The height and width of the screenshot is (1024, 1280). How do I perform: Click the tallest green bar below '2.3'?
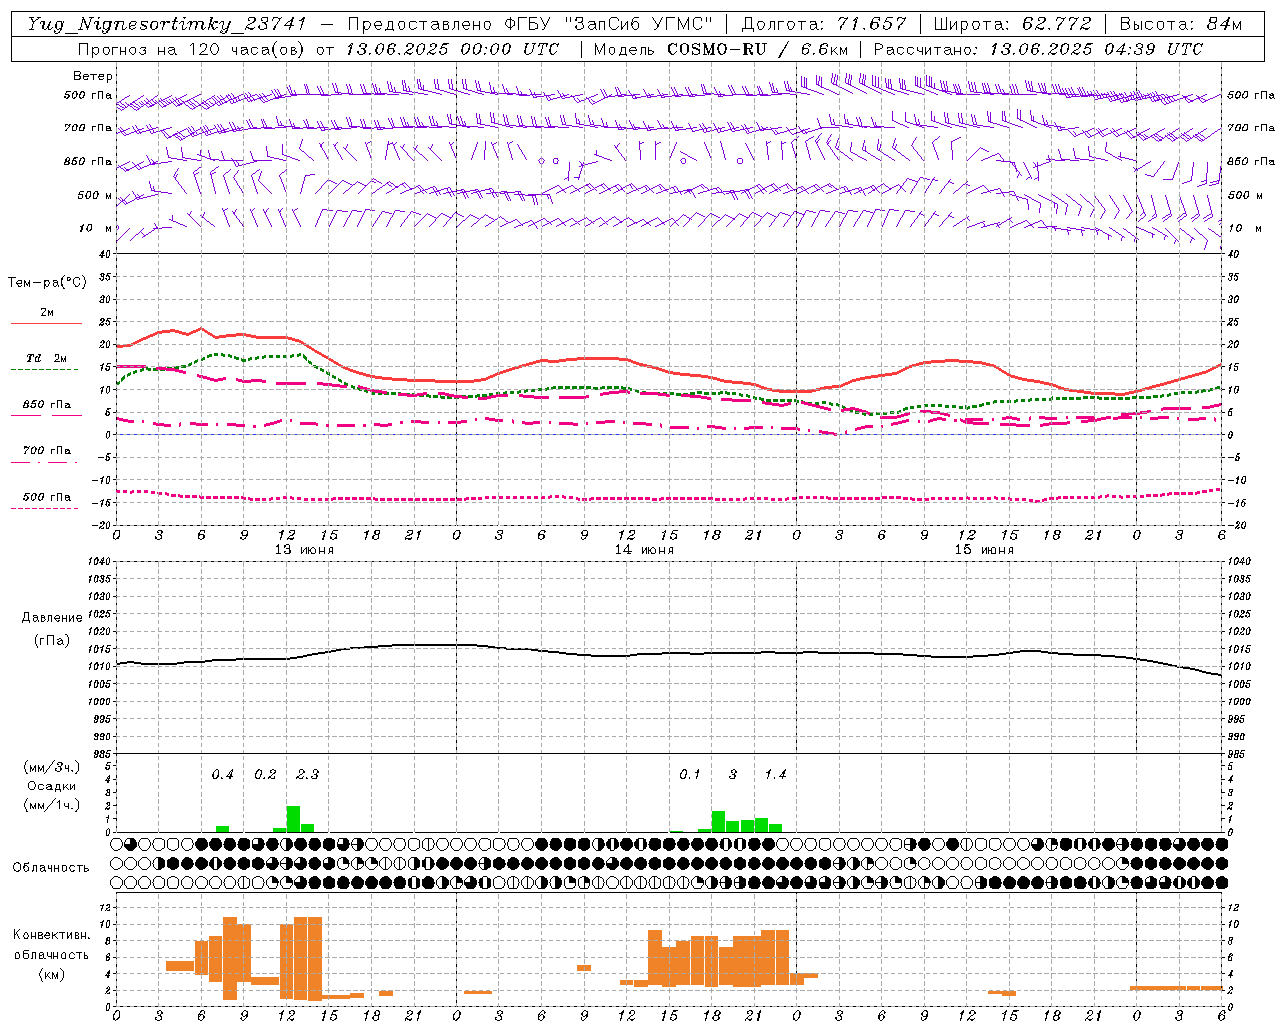[x=293, y=819]
